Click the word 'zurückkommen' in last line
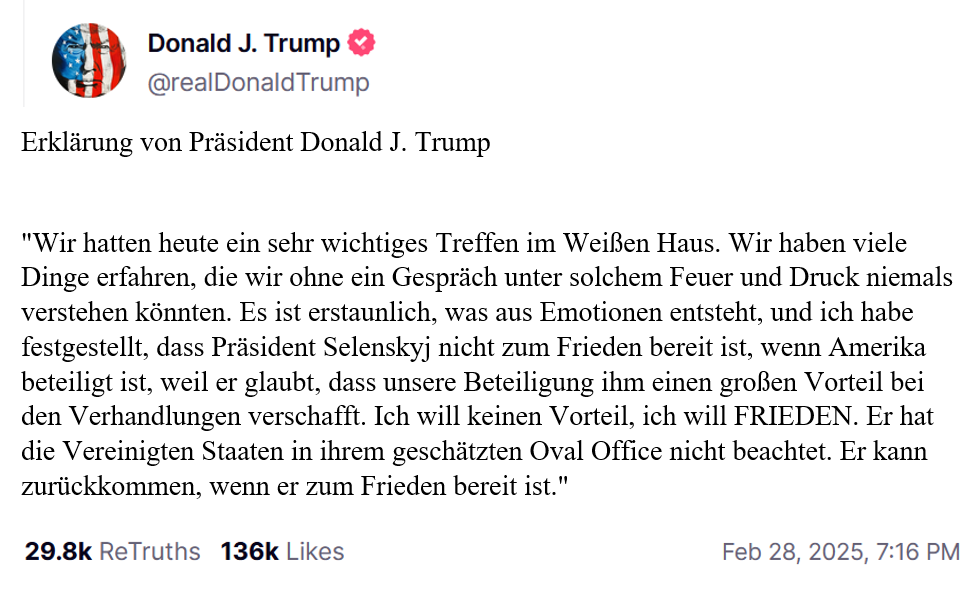 coord(111,486)
